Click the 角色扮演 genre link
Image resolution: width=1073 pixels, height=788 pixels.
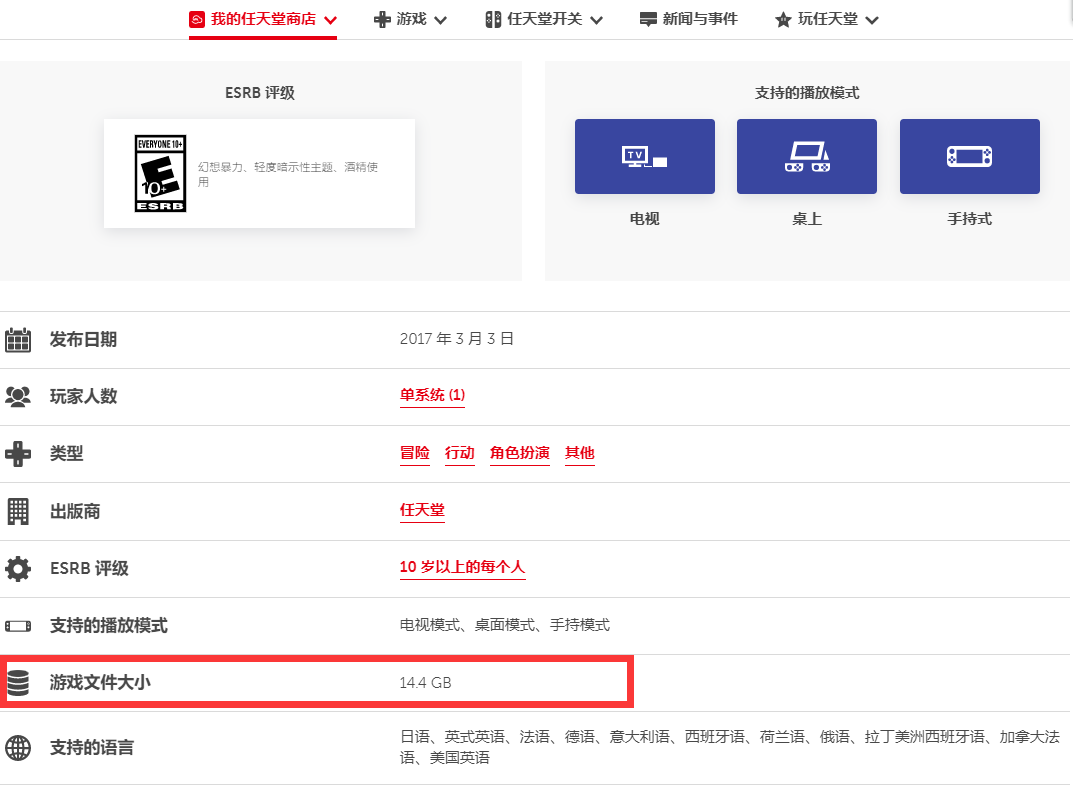click(x=520, y=453)
